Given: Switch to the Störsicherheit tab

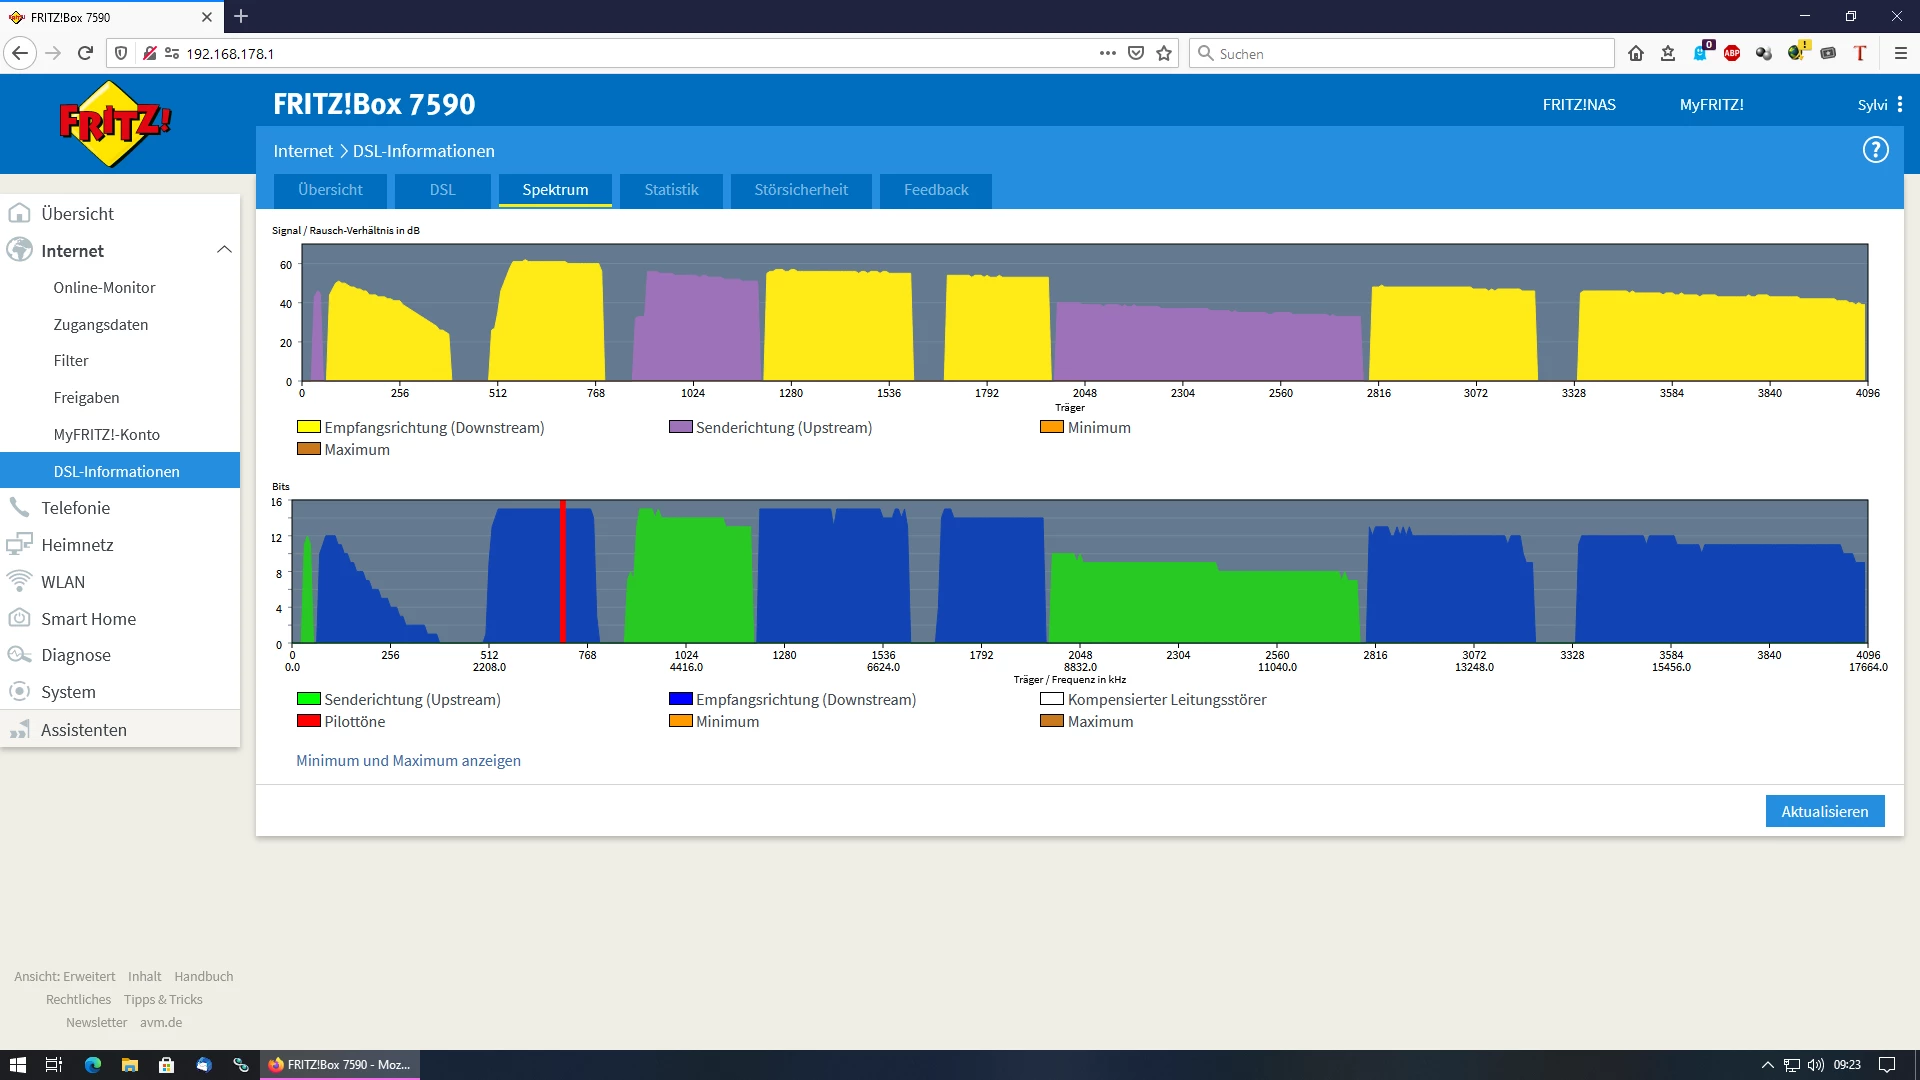Looking at the screenshot, I should coord(800,190).
